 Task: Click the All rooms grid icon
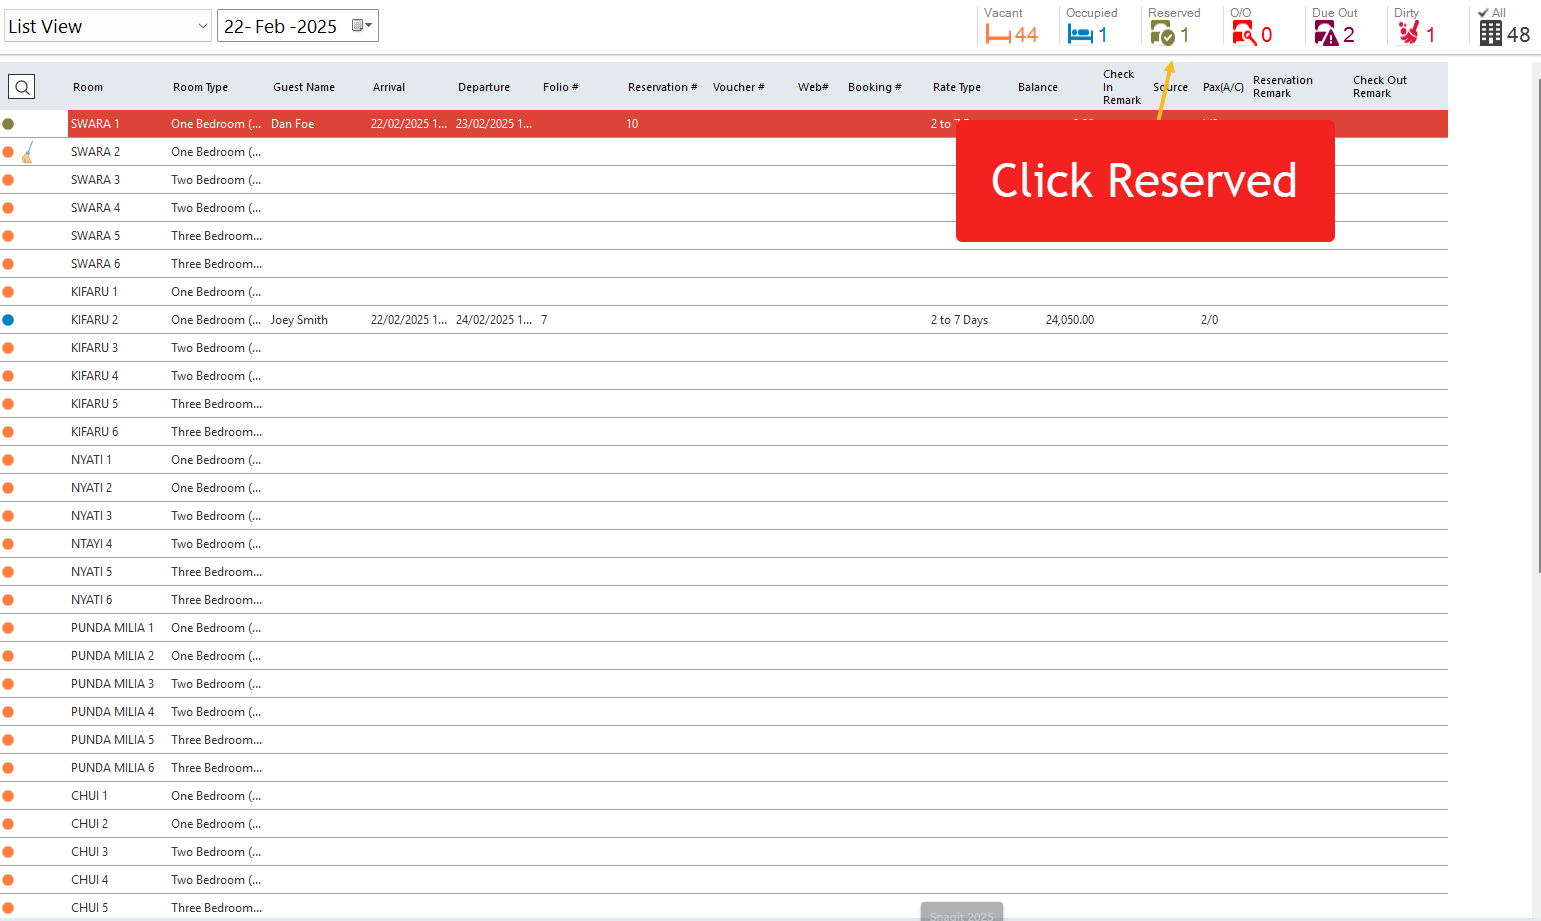tap(1491, 34)
